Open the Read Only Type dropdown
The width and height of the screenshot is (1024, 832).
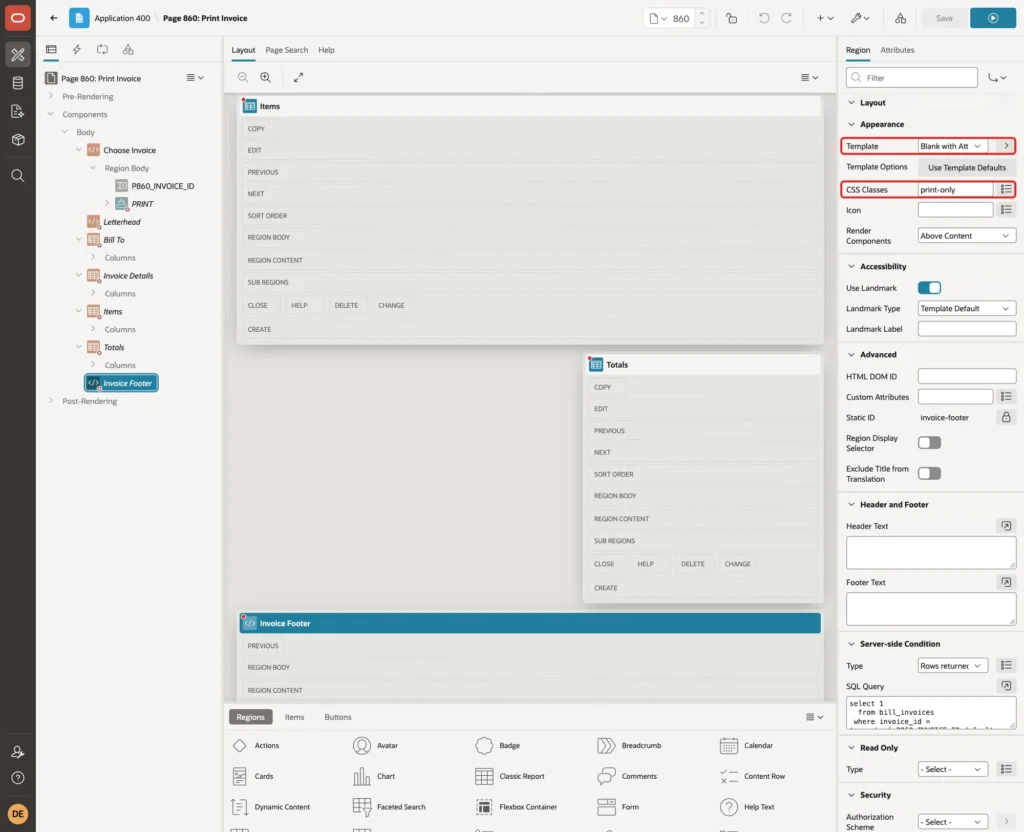952,769
